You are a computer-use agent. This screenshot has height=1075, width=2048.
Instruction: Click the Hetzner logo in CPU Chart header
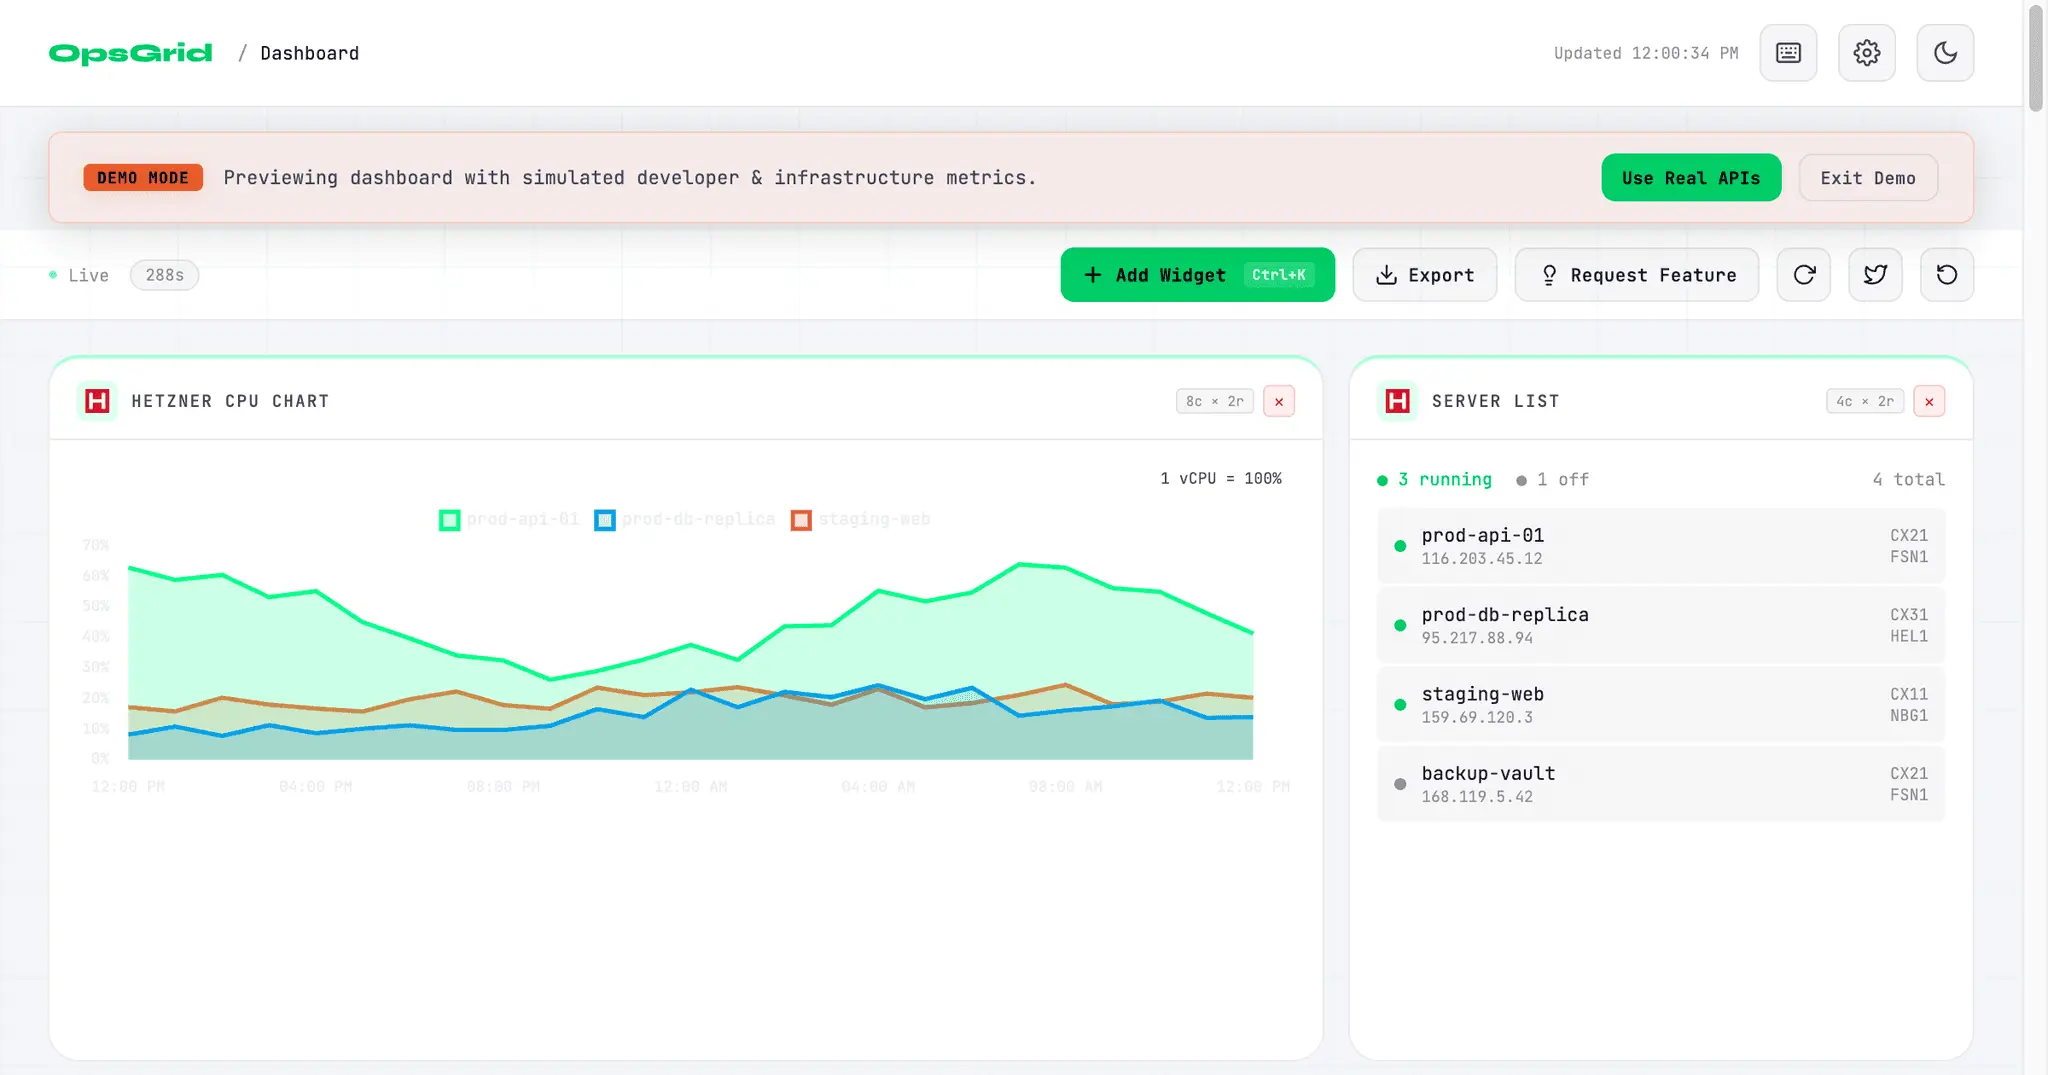coord(97,401)
